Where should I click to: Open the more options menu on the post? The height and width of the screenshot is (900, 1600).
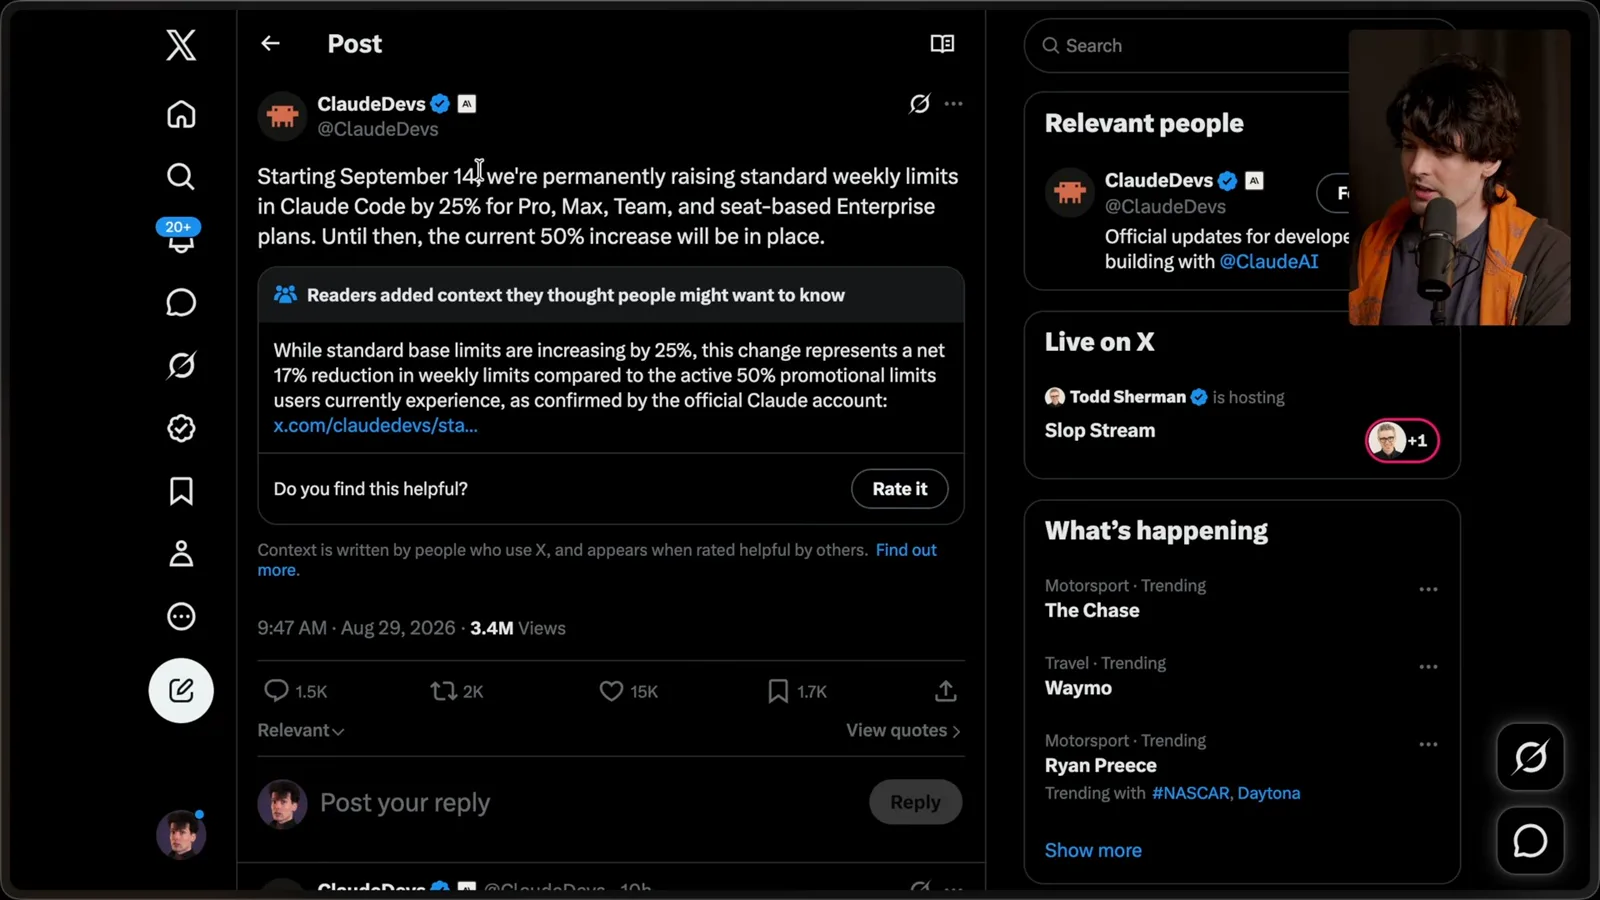point(954,103)
